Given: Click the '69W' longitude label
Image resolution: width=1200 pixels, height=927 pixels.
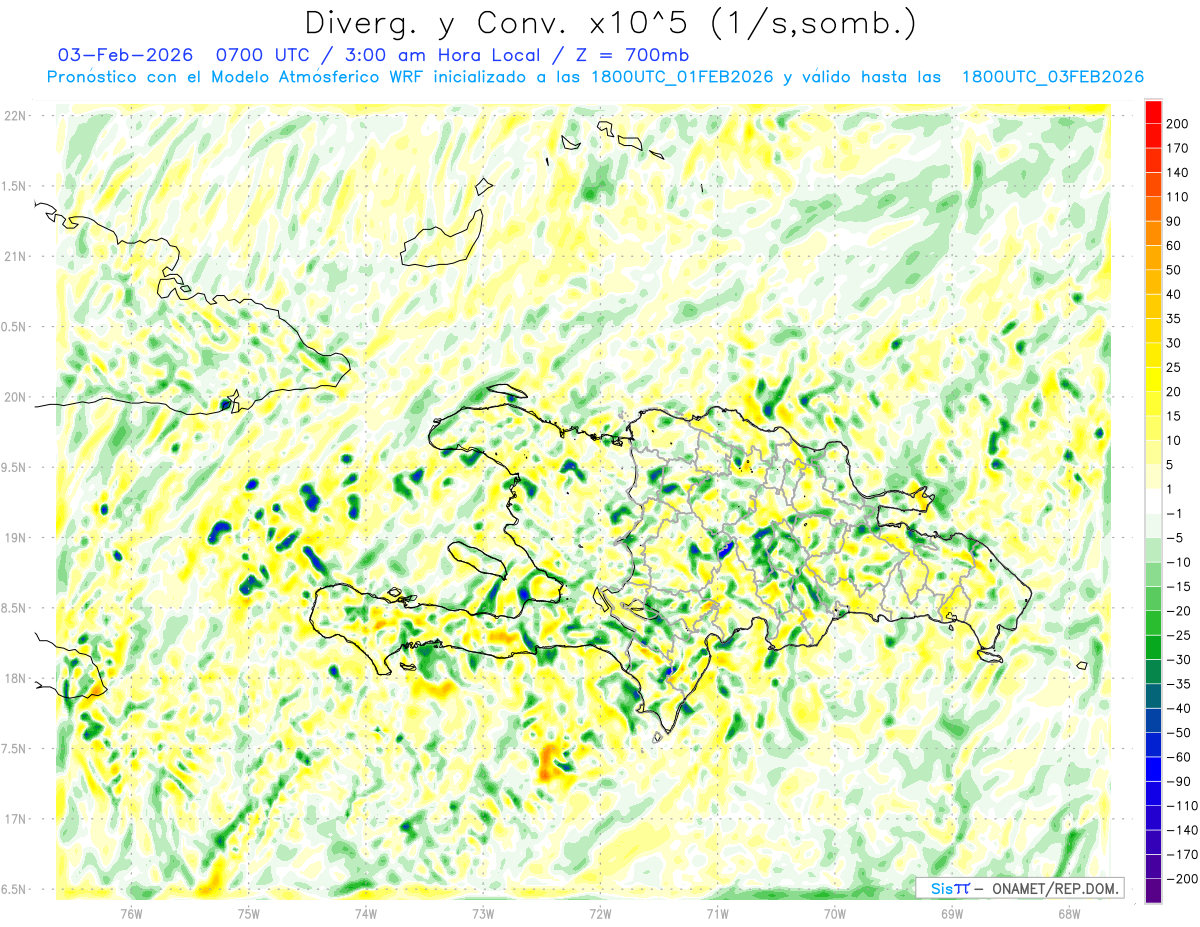Looking at the screenshot, I should click(x=951, y=913).
